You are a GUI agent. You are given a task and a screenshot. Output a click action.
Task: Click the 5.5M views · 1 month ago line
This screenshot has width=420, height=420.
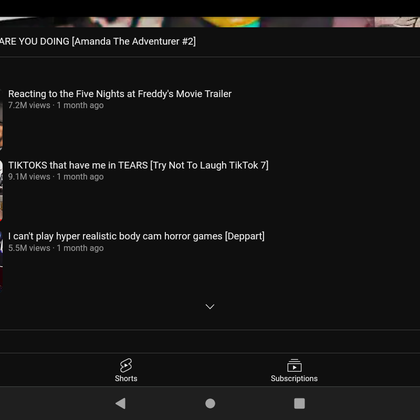(x=56, y=248)
